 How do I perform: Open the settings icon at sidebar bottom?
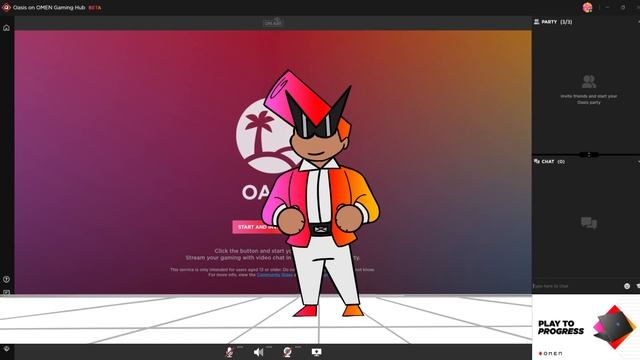(x=6, y=349)
